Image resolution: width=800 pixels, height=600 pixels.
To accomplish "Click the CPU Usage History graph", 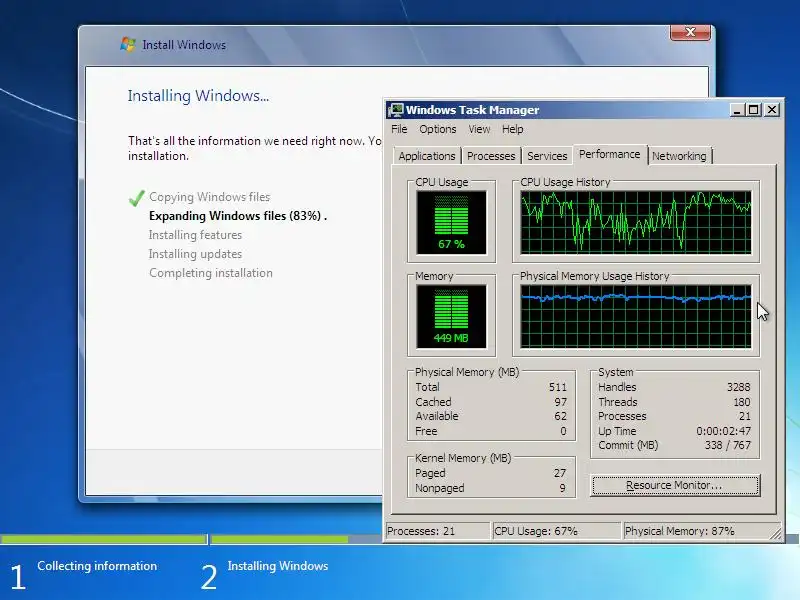I will pos(635,222).
